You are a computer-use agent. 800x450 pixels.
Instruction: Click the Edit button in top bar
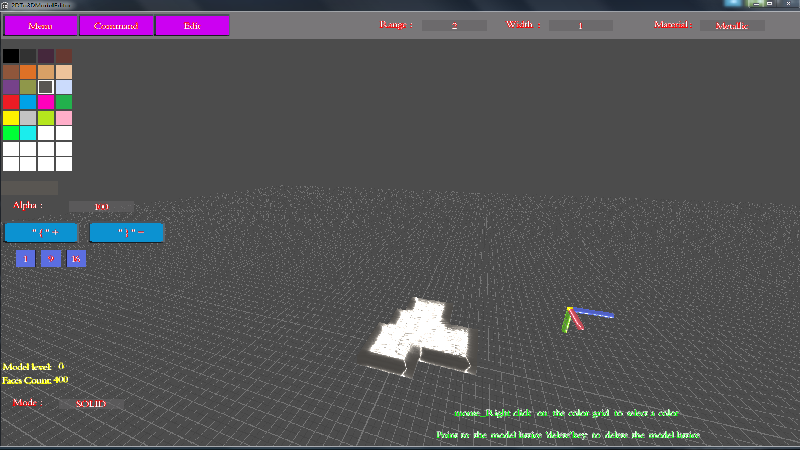tap(192, 26)
